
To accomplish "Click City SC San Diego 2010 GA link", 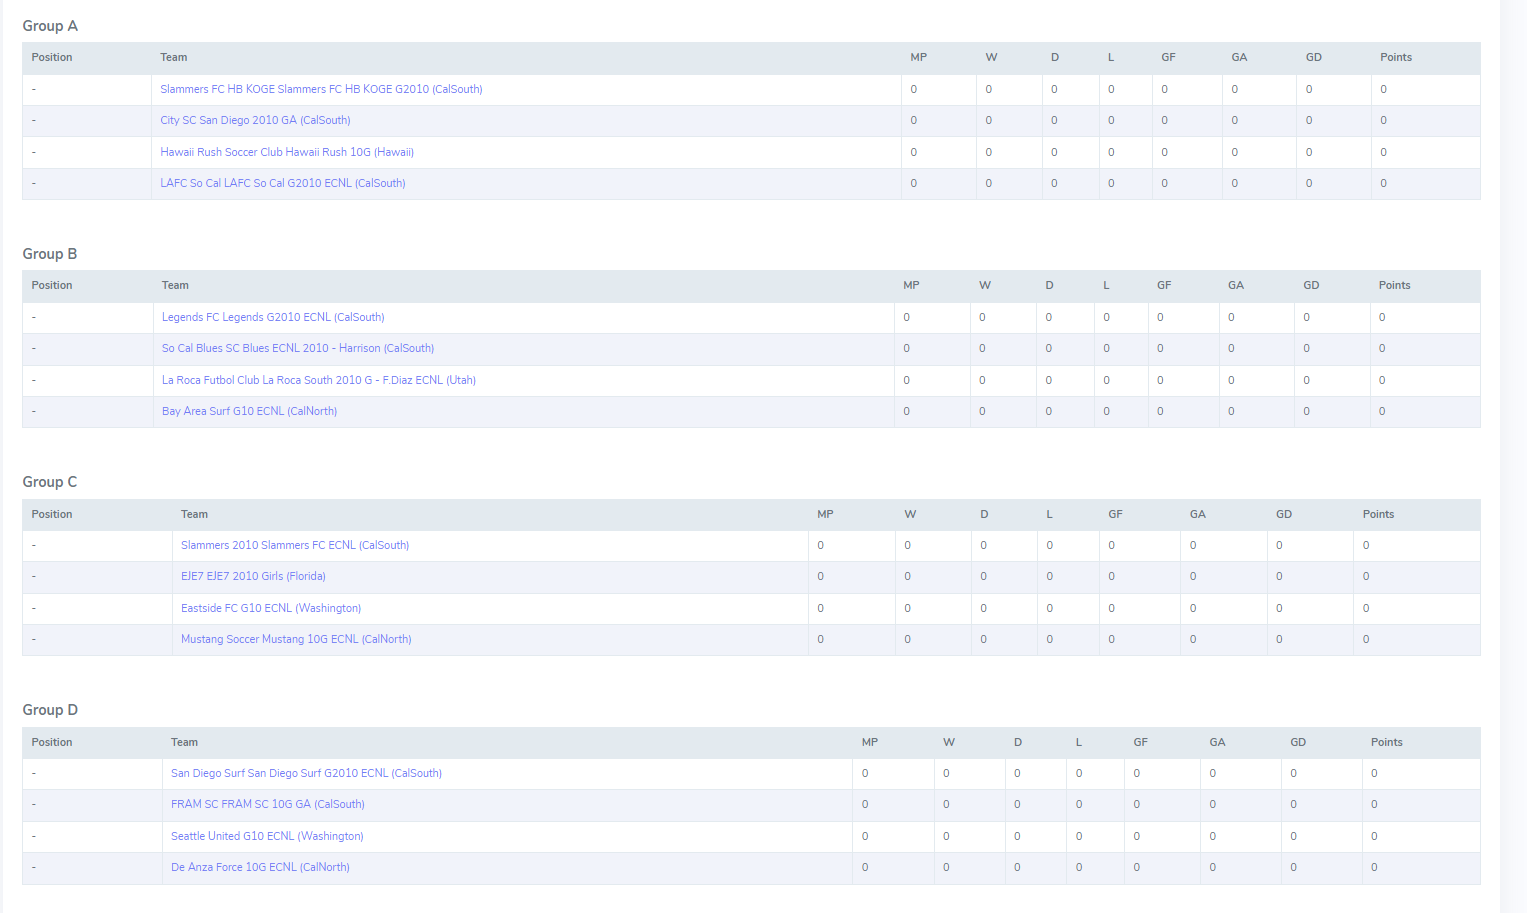I will point(255,120).
